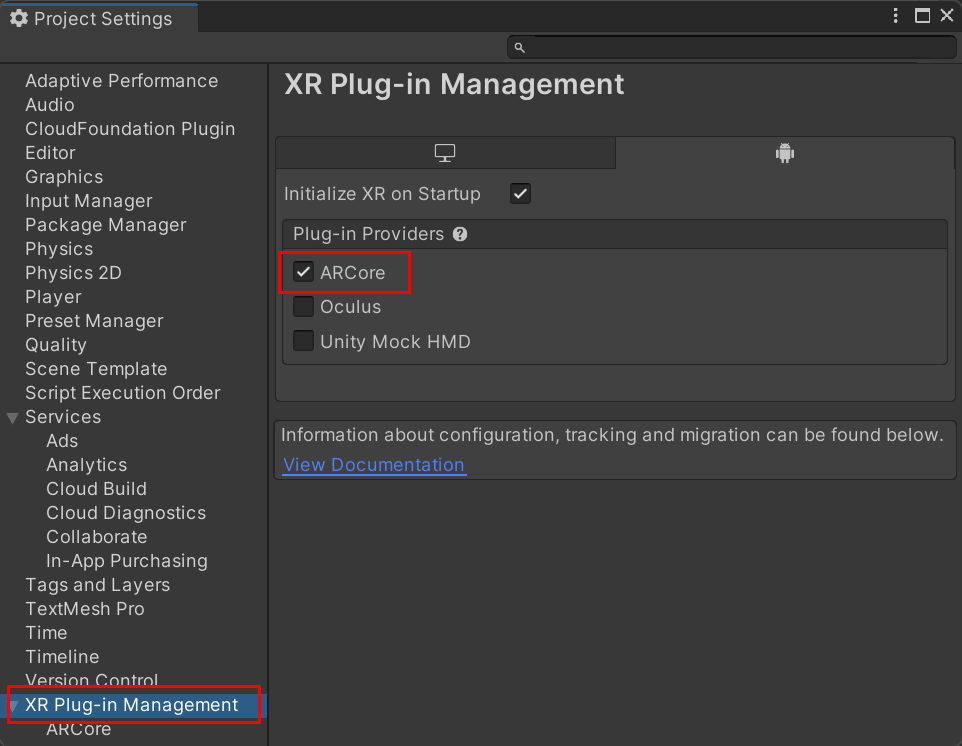Open Cloud Build settings
962x746 pixels.
pyautogui.click(x=96, y=488)
